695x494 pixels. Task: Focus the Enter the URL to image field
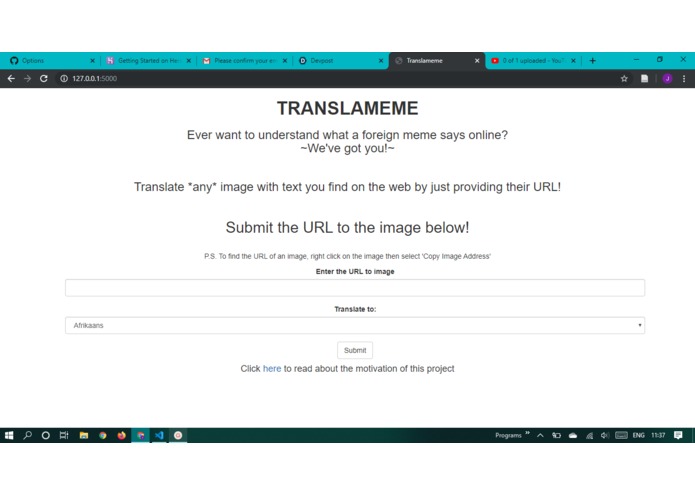(355, 288)
